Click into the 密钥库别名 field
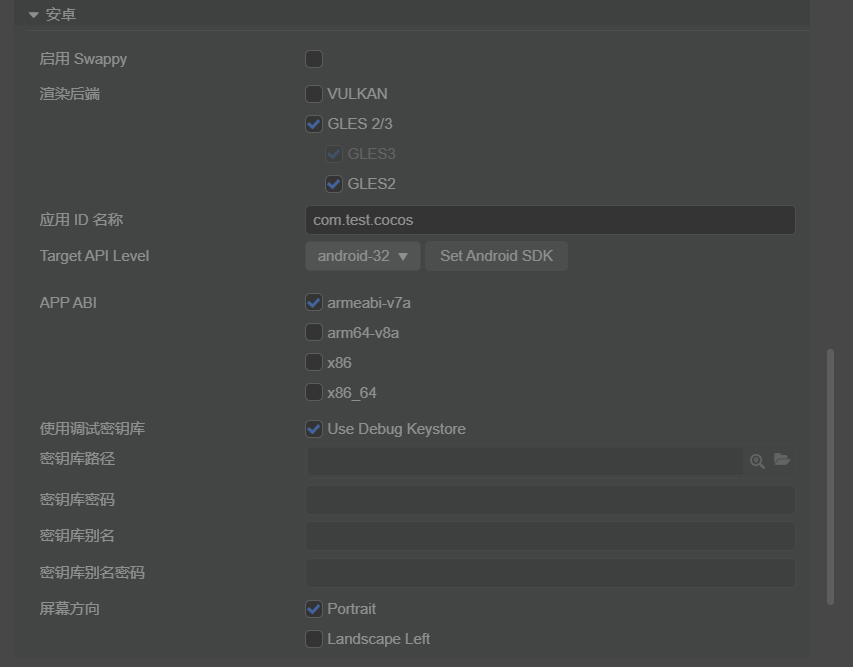 [x=550, y=536]
